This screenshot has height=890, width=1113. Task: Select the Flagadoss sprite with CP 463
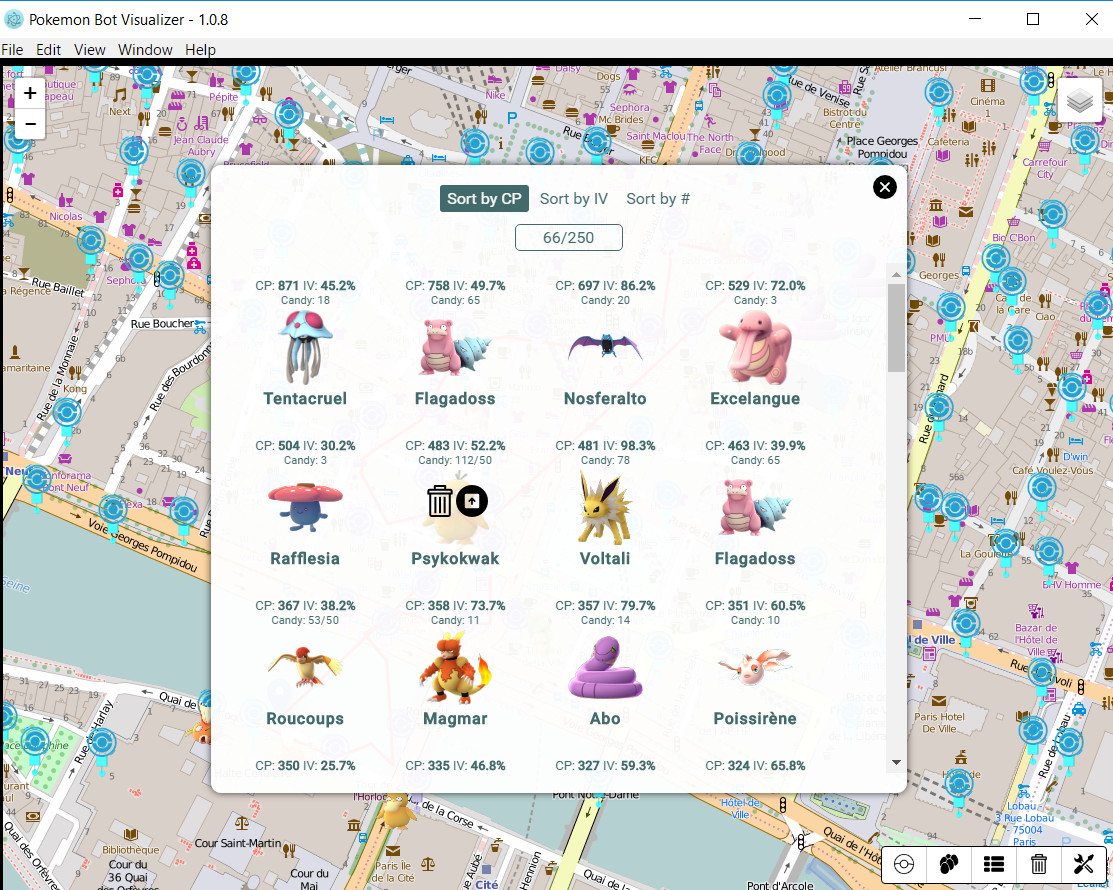pyautogui.click(x=755, y=507)
